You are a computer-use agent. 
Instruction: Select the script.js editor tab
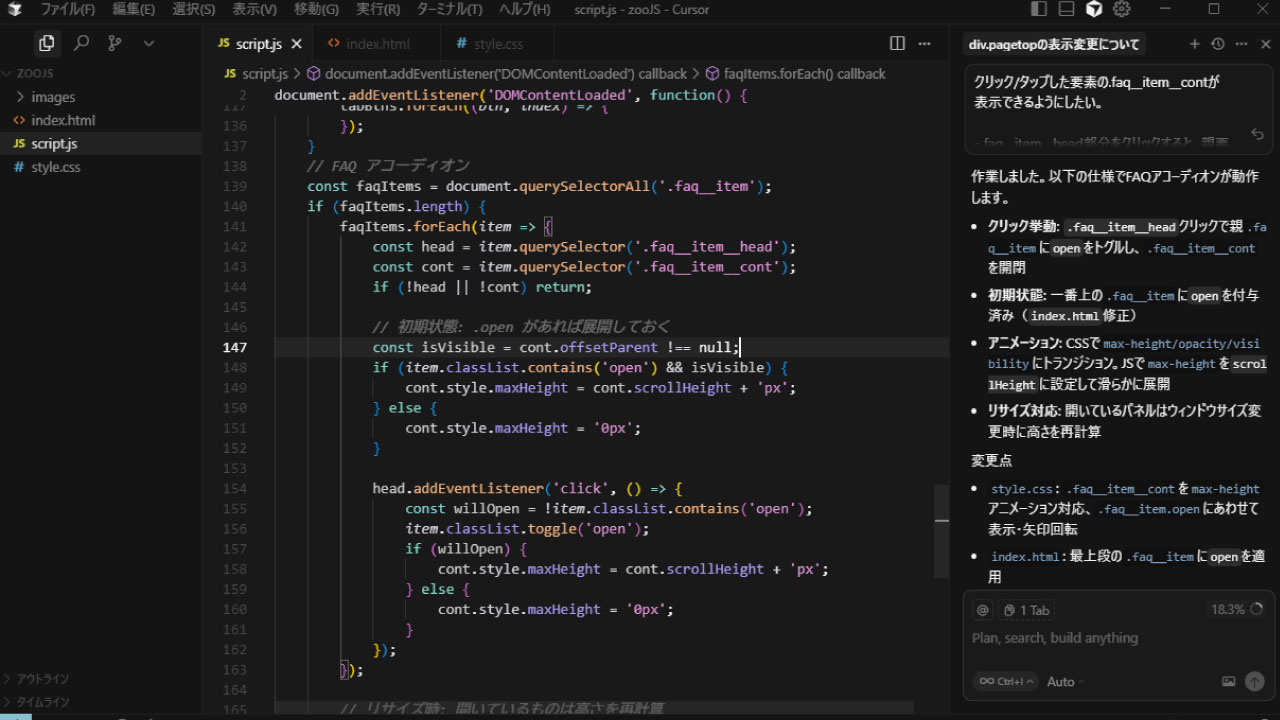point(258,44)
